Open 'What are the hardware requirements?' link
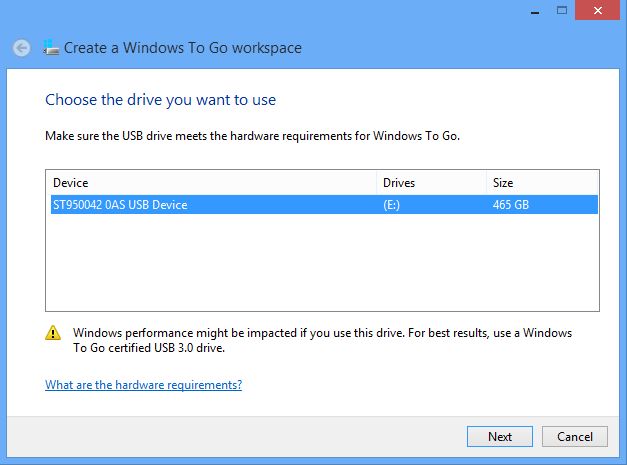This screenshot has height=465, width=627. click(144, 385)
